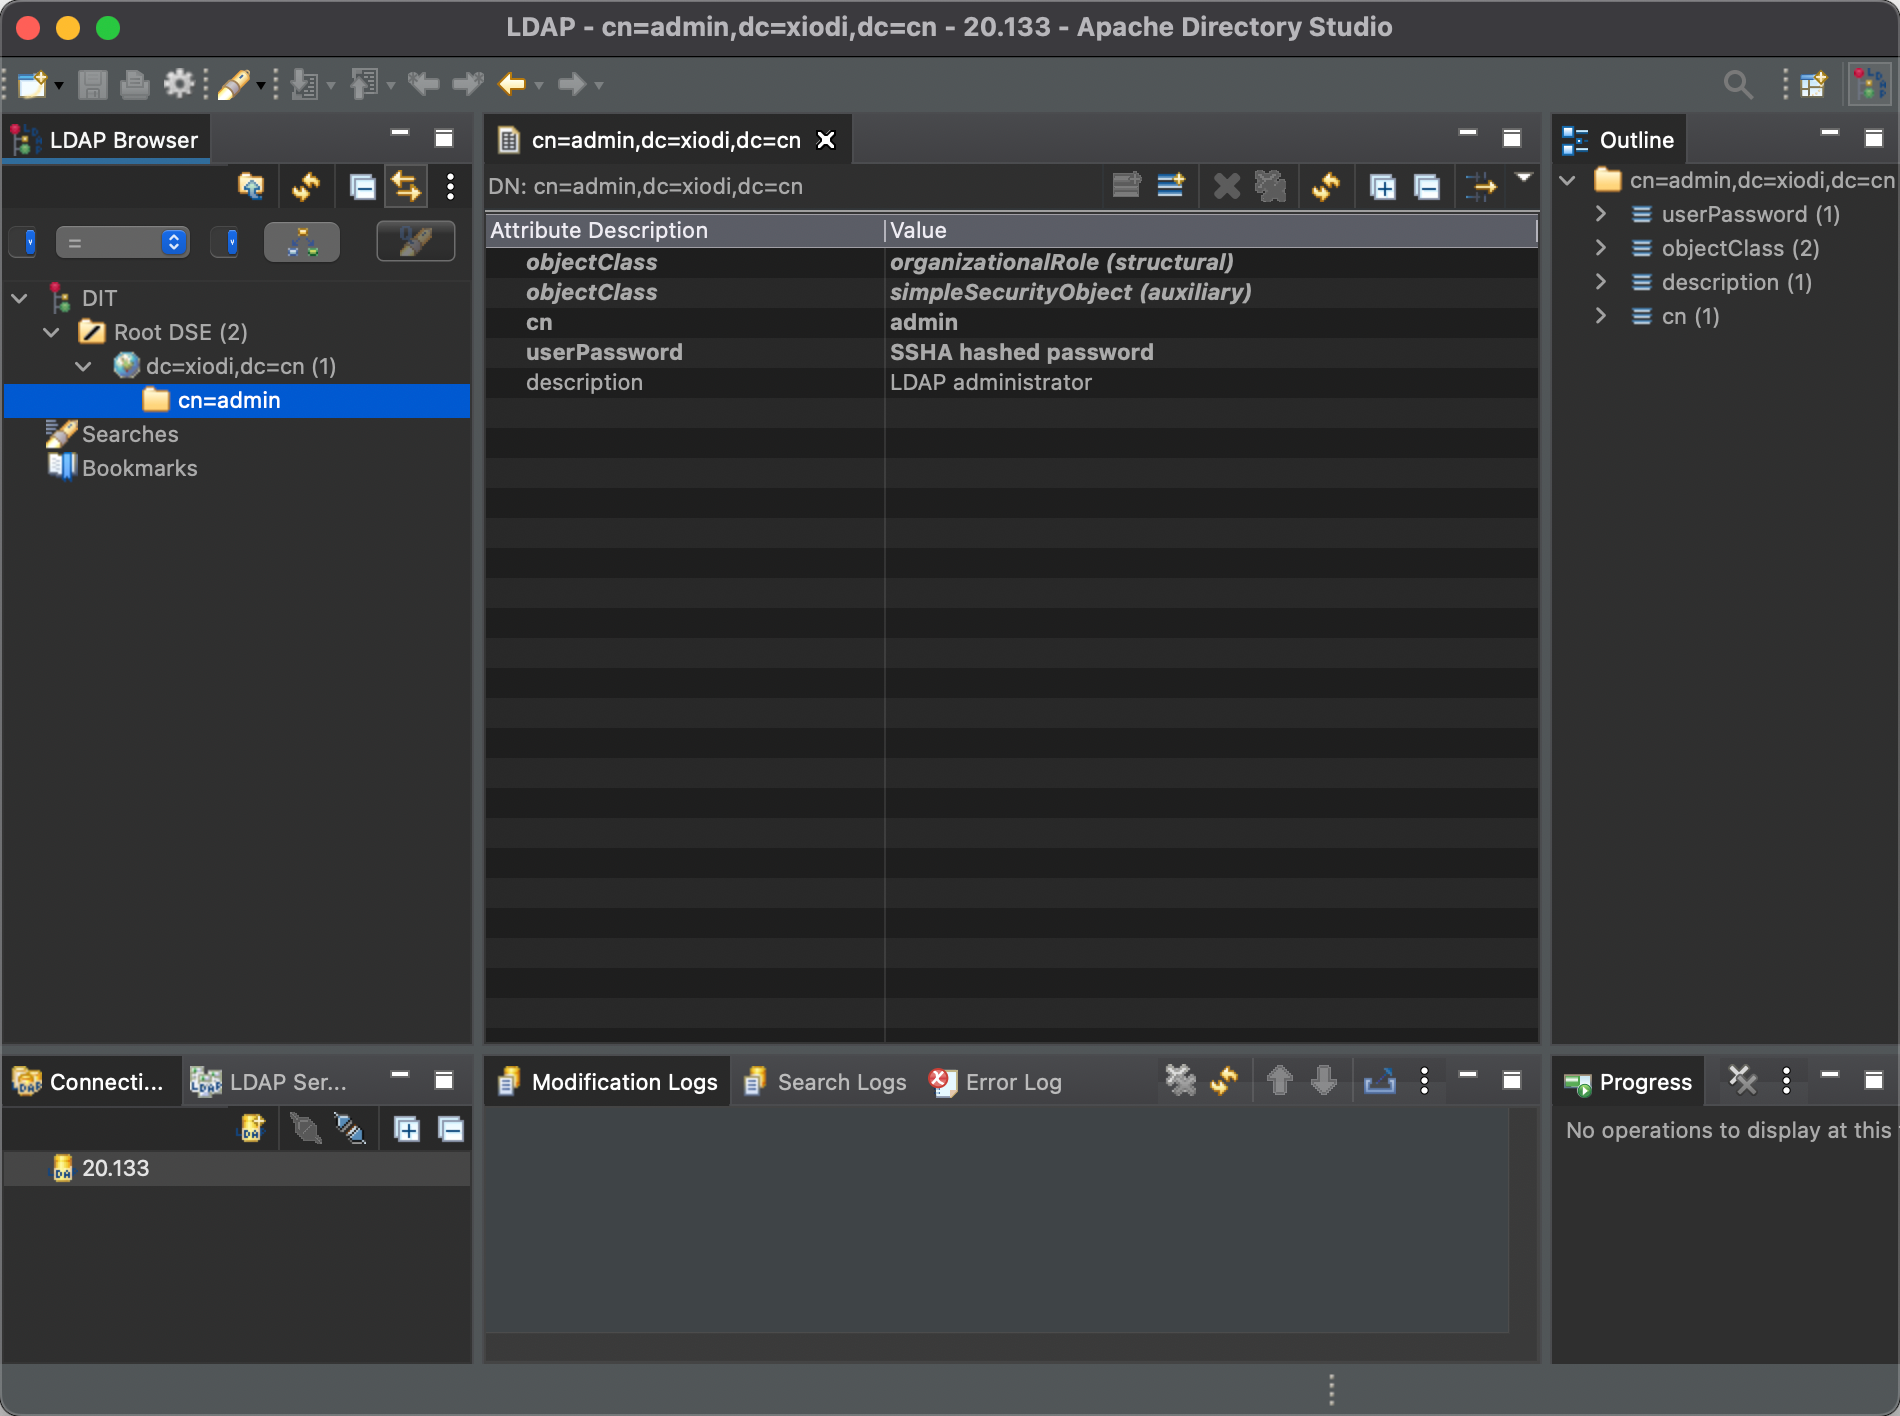Click the Open Perspective icon

(x=1813, y=84)
